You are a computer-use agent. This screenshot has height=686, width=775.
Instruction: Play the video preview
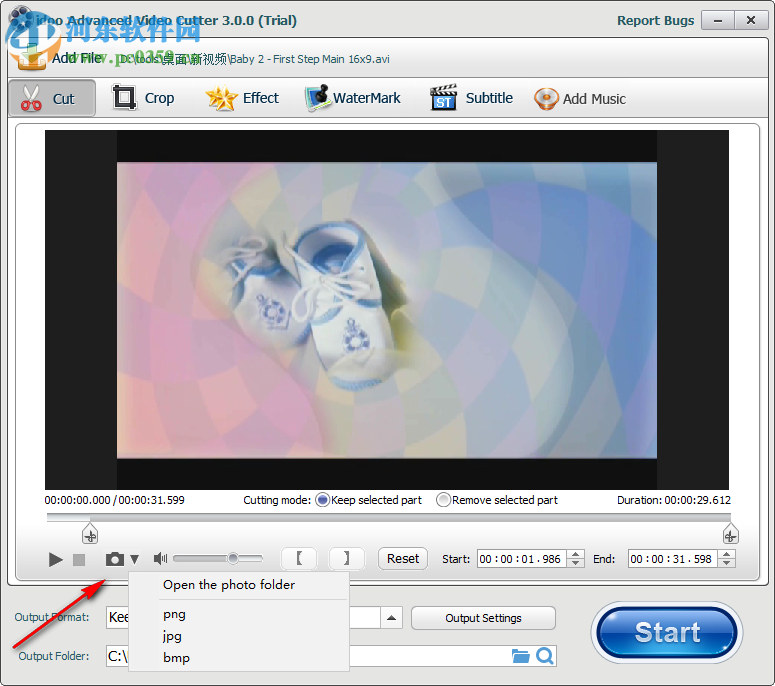click(55, 559)
